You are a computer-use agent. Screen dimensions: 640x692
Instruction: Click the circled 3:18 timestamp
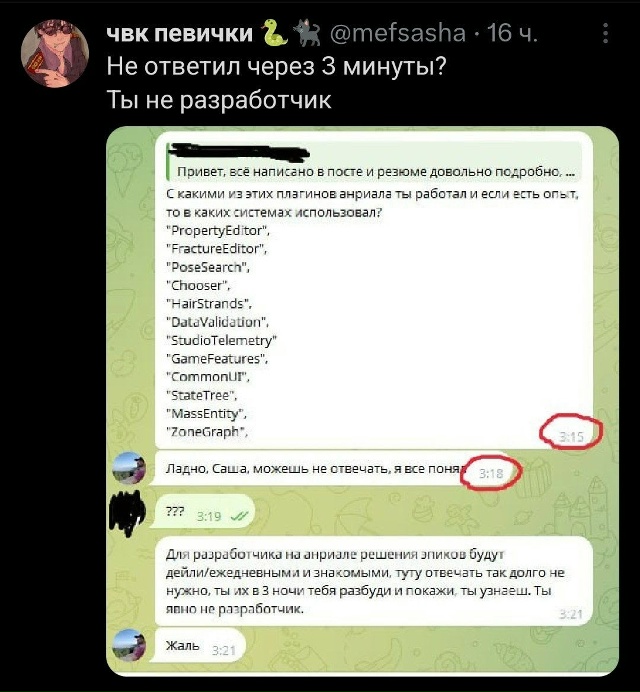[x=491, y=474]
